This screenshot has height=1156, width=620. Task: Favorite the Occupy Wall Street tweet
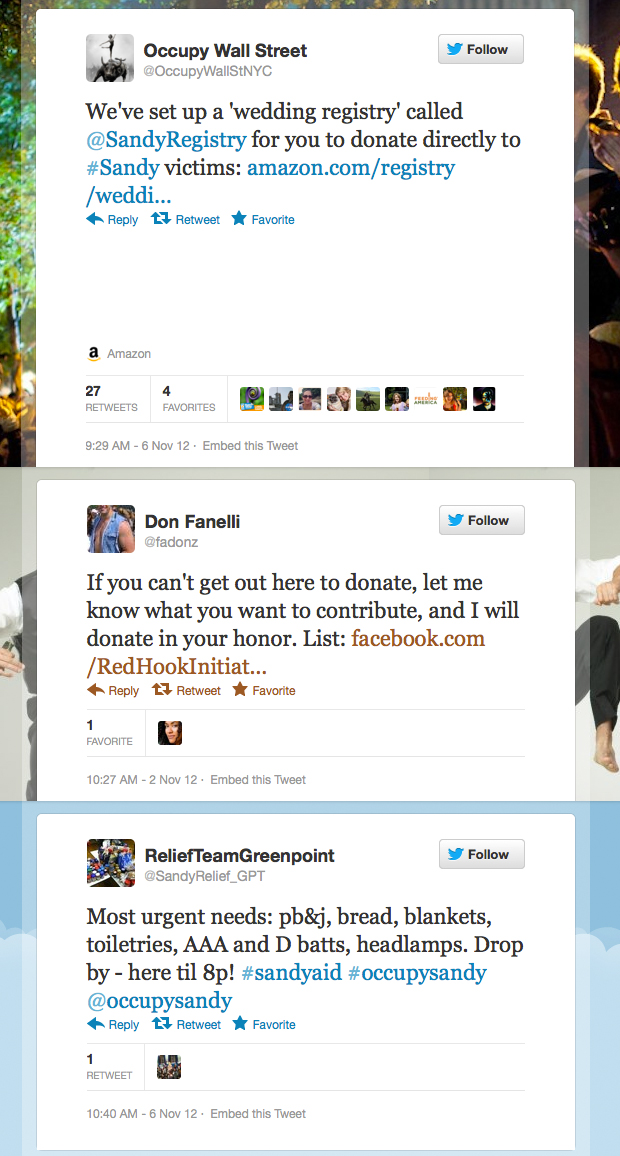[262, 220]
